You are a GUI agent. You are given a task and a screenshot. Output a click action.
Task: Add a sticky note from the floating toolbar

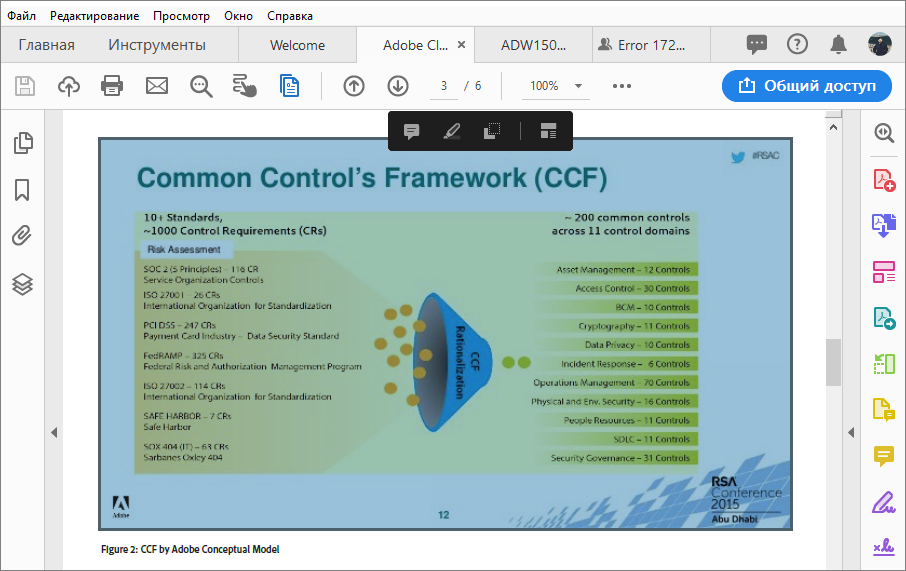coord(411,132)
